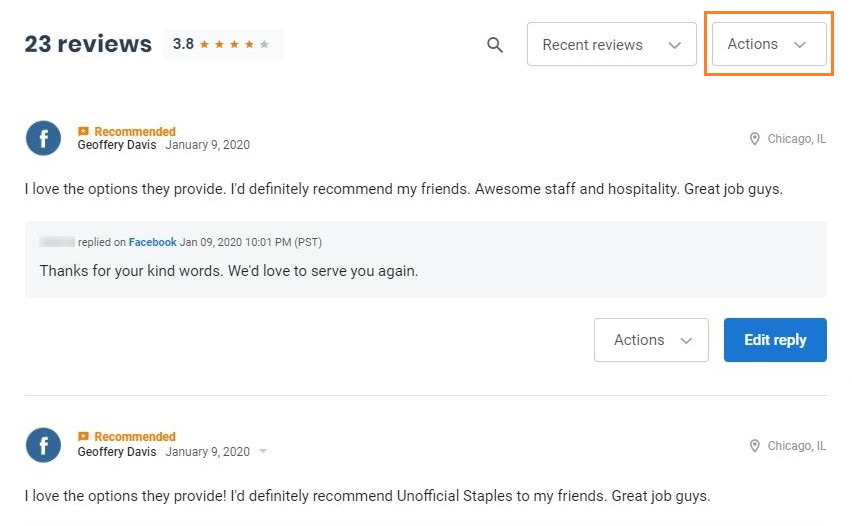Click the location pin icon on the first review

tap(755, 139)
